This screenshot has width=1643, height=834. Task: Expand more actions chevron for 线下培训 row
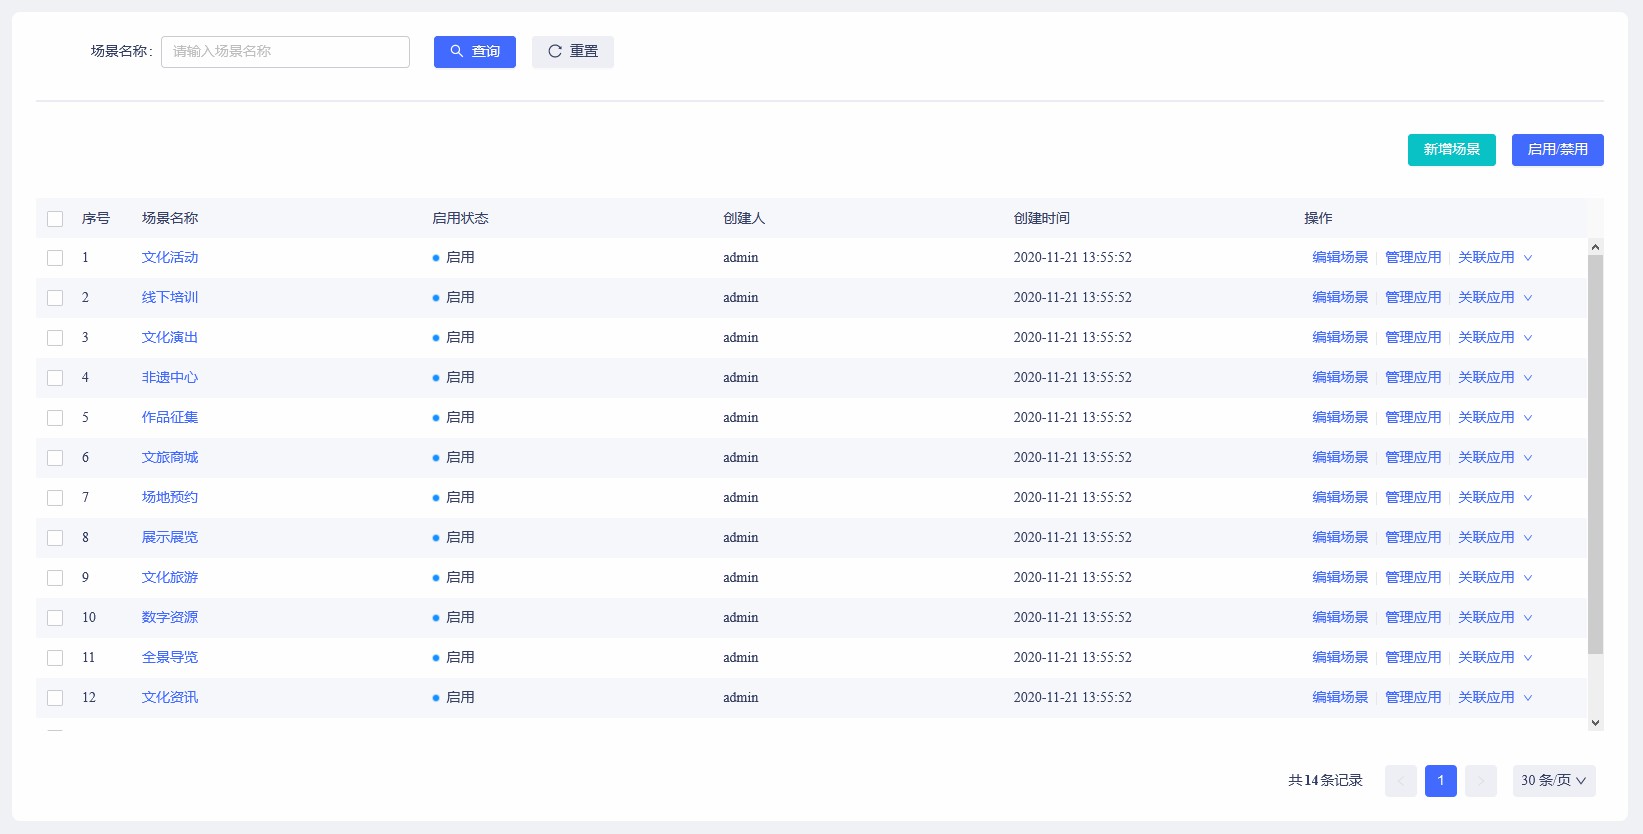1528,298
